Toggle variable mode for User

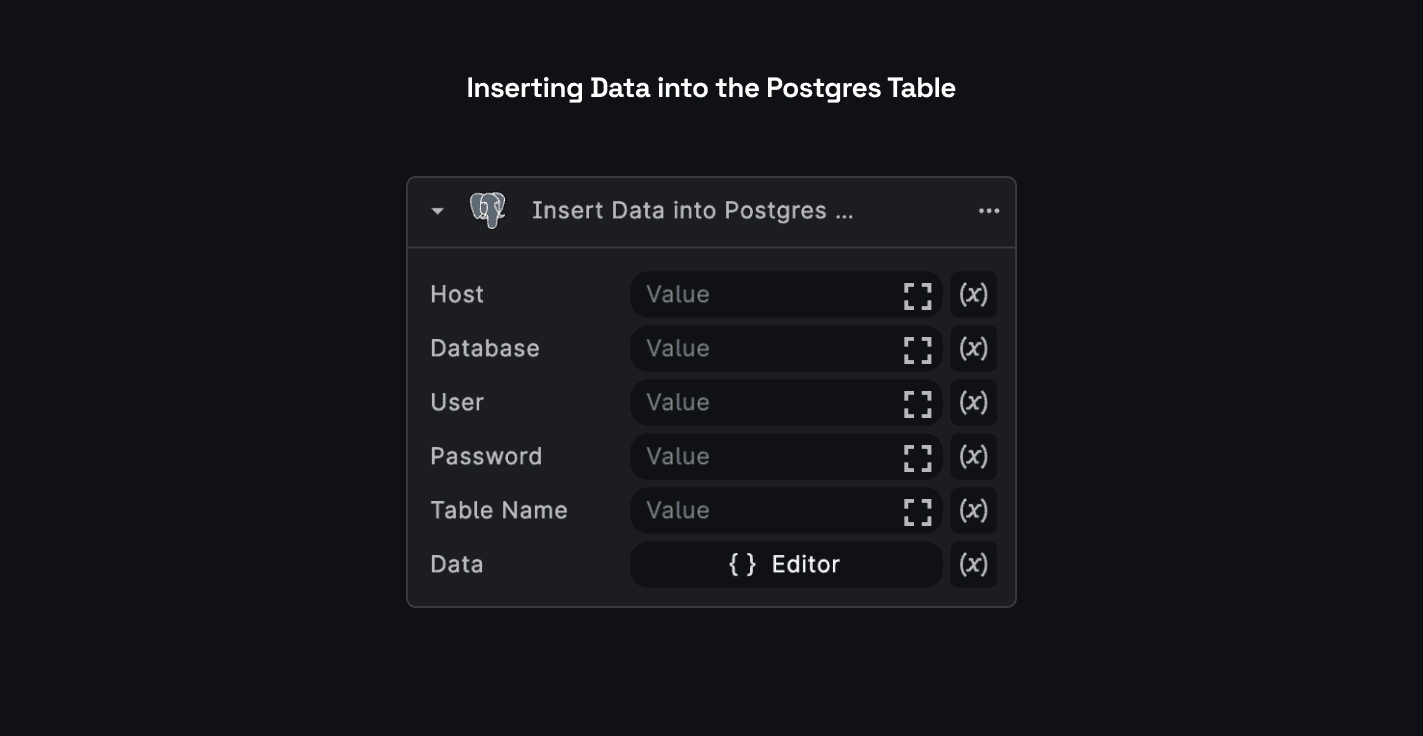coord(973,403)
